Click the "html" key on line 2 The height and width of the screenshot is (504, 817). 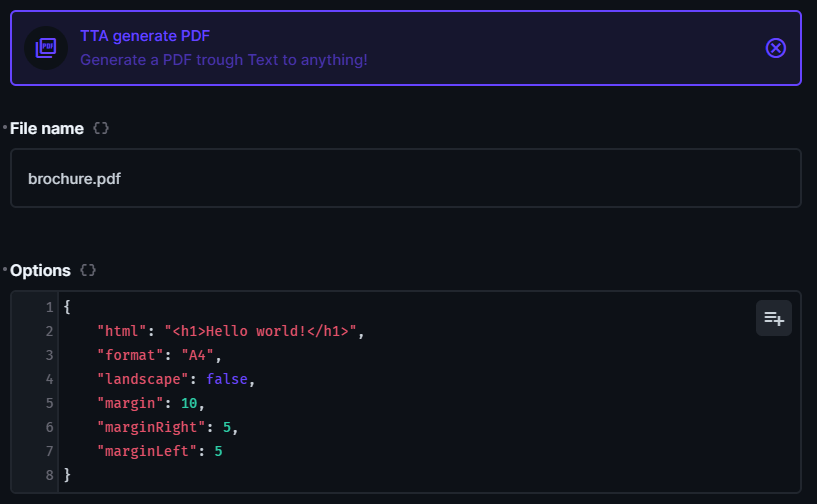tap(121, 331)
